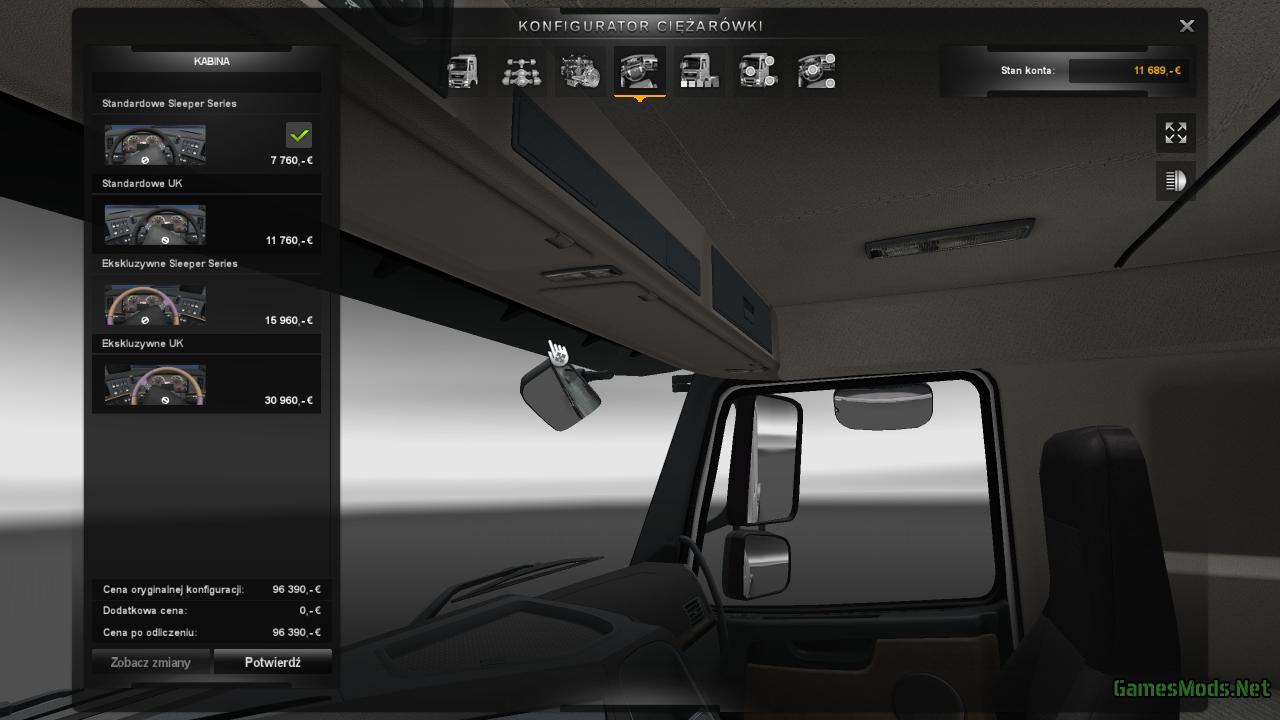Select the 30 960 € price entry

(x=289, y=400)
